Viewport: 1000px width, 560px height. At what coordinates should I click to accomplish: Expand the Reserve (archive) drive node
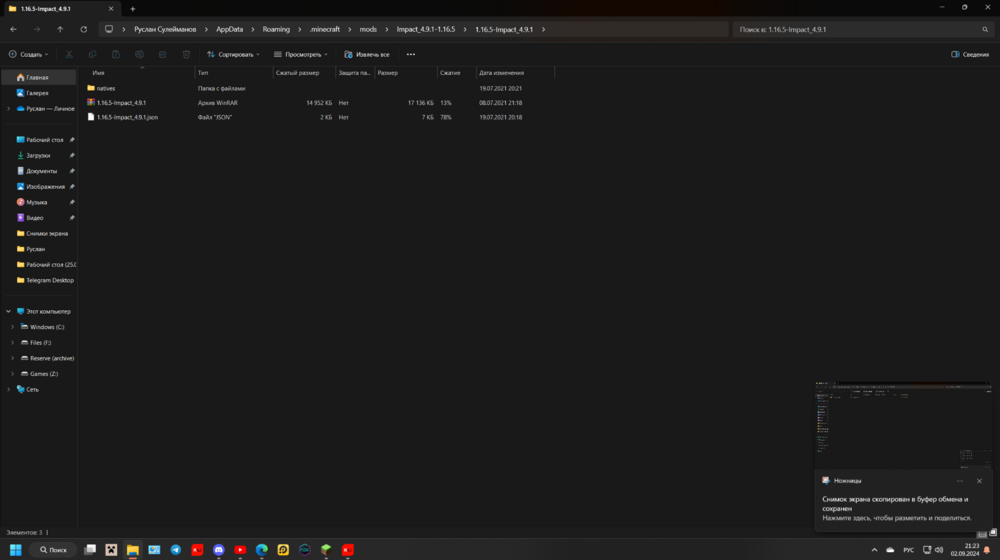13,358
